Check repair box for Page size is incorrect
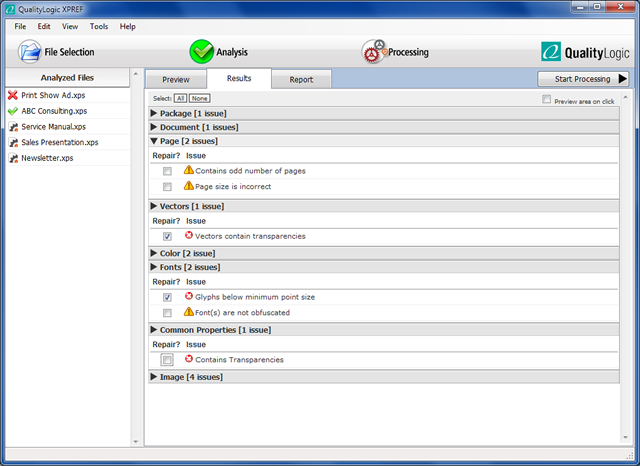 (167, 187)
